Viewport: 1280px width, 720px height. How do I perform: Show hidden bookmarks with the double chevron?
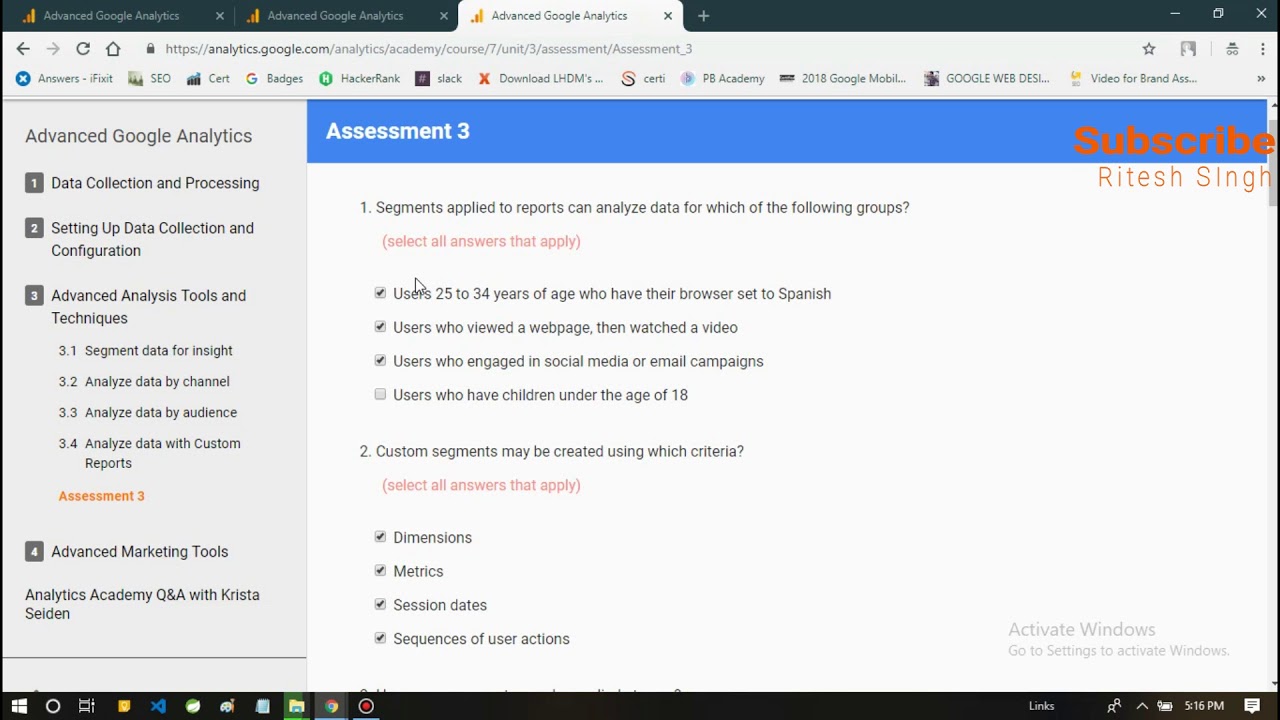pyautogui.click(x=1261, y=78)
